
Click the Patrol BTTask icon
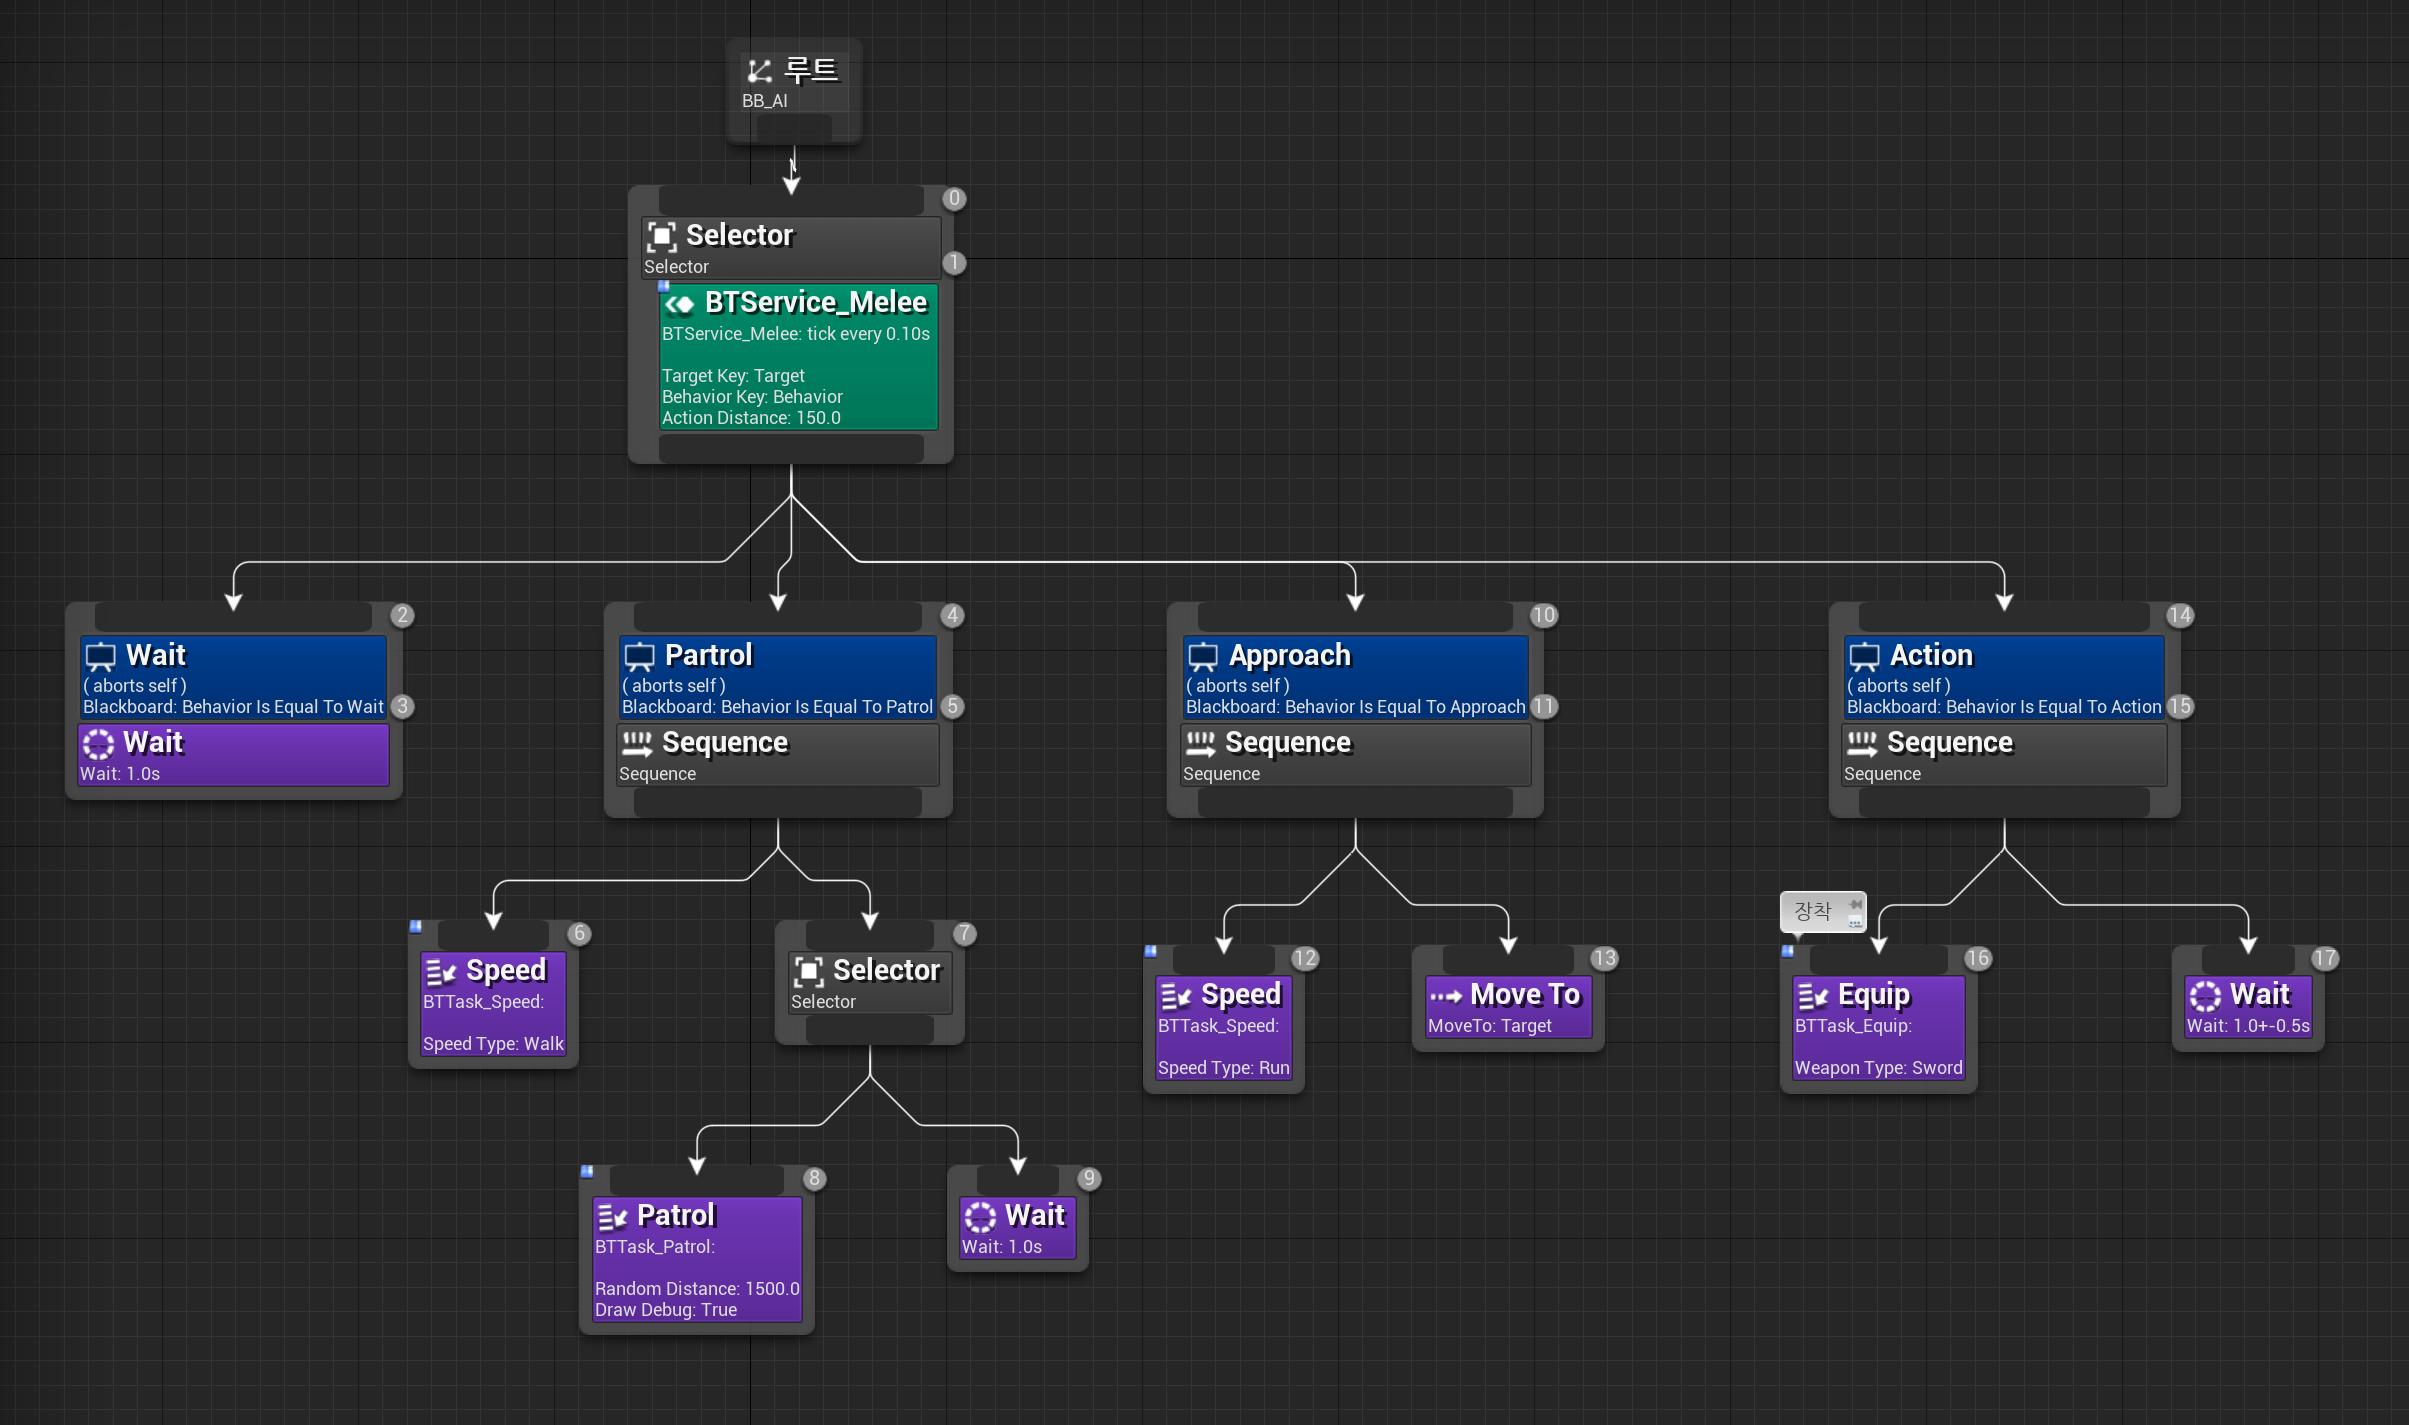pyautogui.click(x=611, y=1217)
